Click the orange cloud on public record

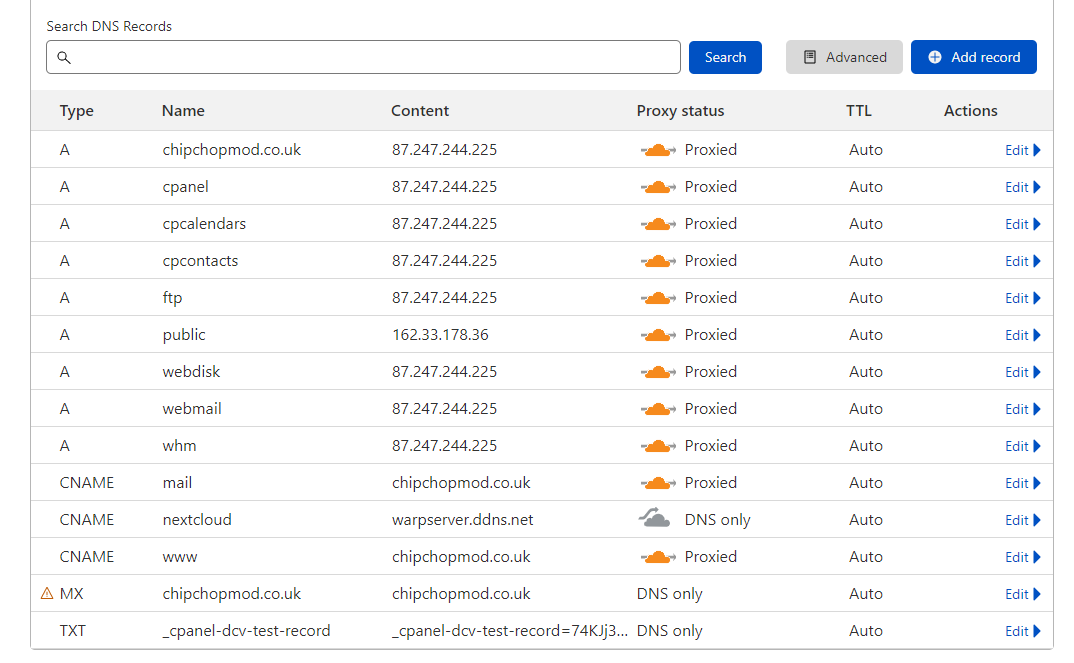pos(657,335)
